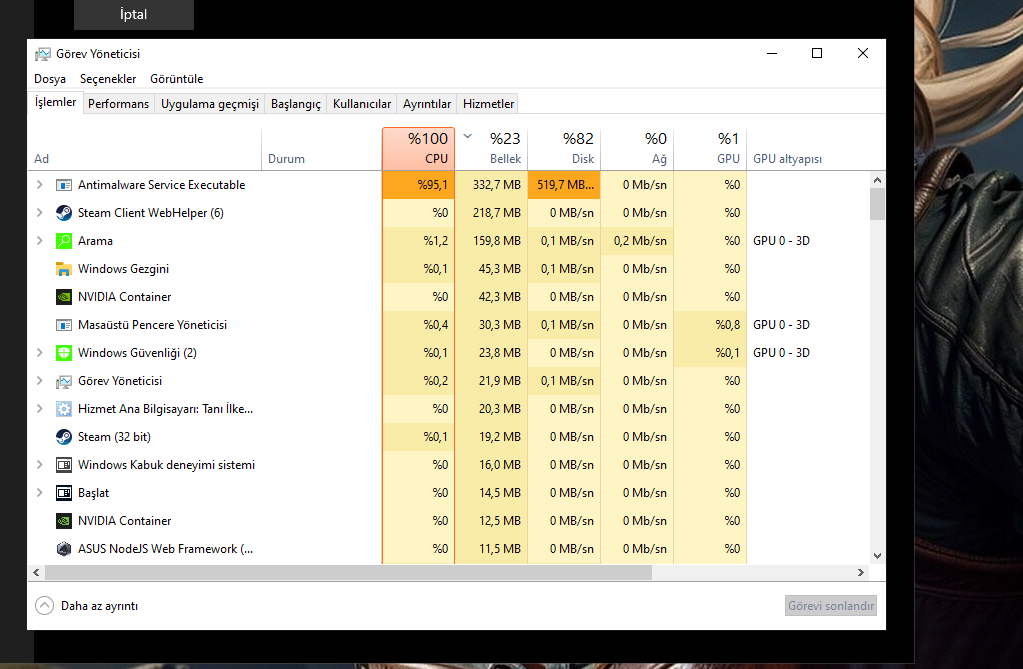1023x669 pixels.
Task: Click the Steam Client WebHelper icon
Action: (63, 213)
